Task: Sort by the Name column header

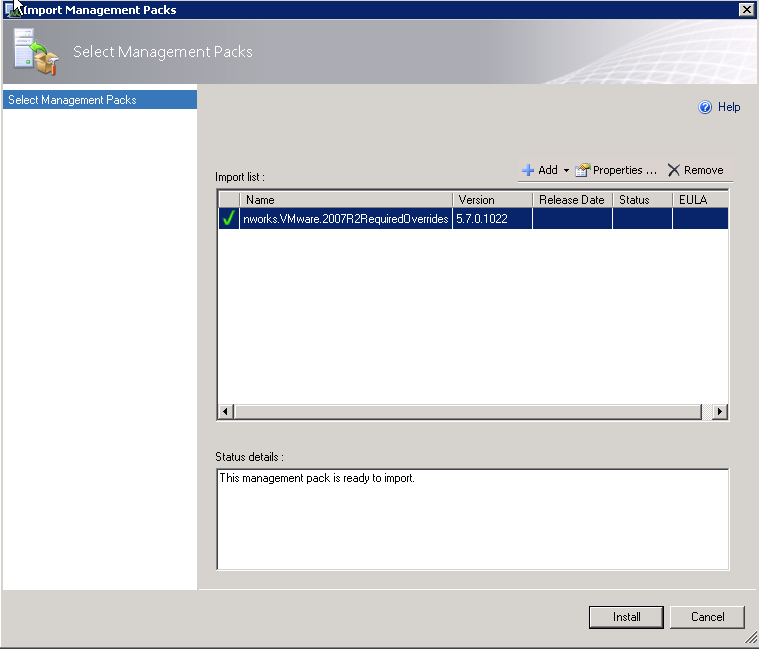Action: tap(346, 199)
